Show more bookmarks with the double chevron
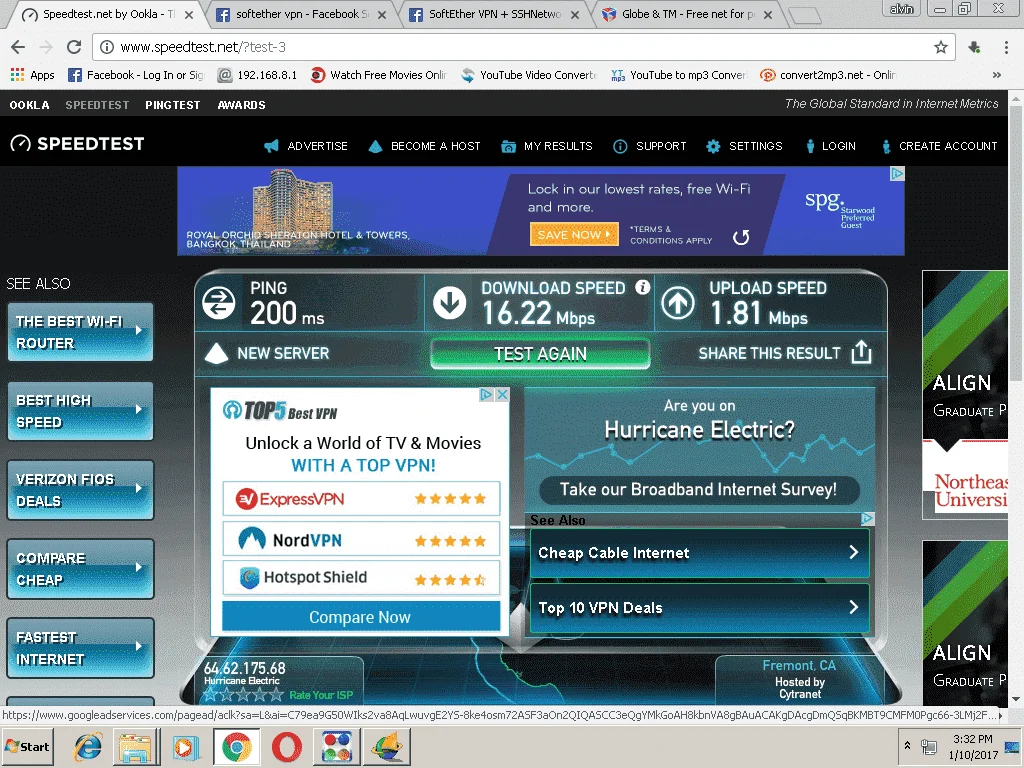 tap(997, 75)
